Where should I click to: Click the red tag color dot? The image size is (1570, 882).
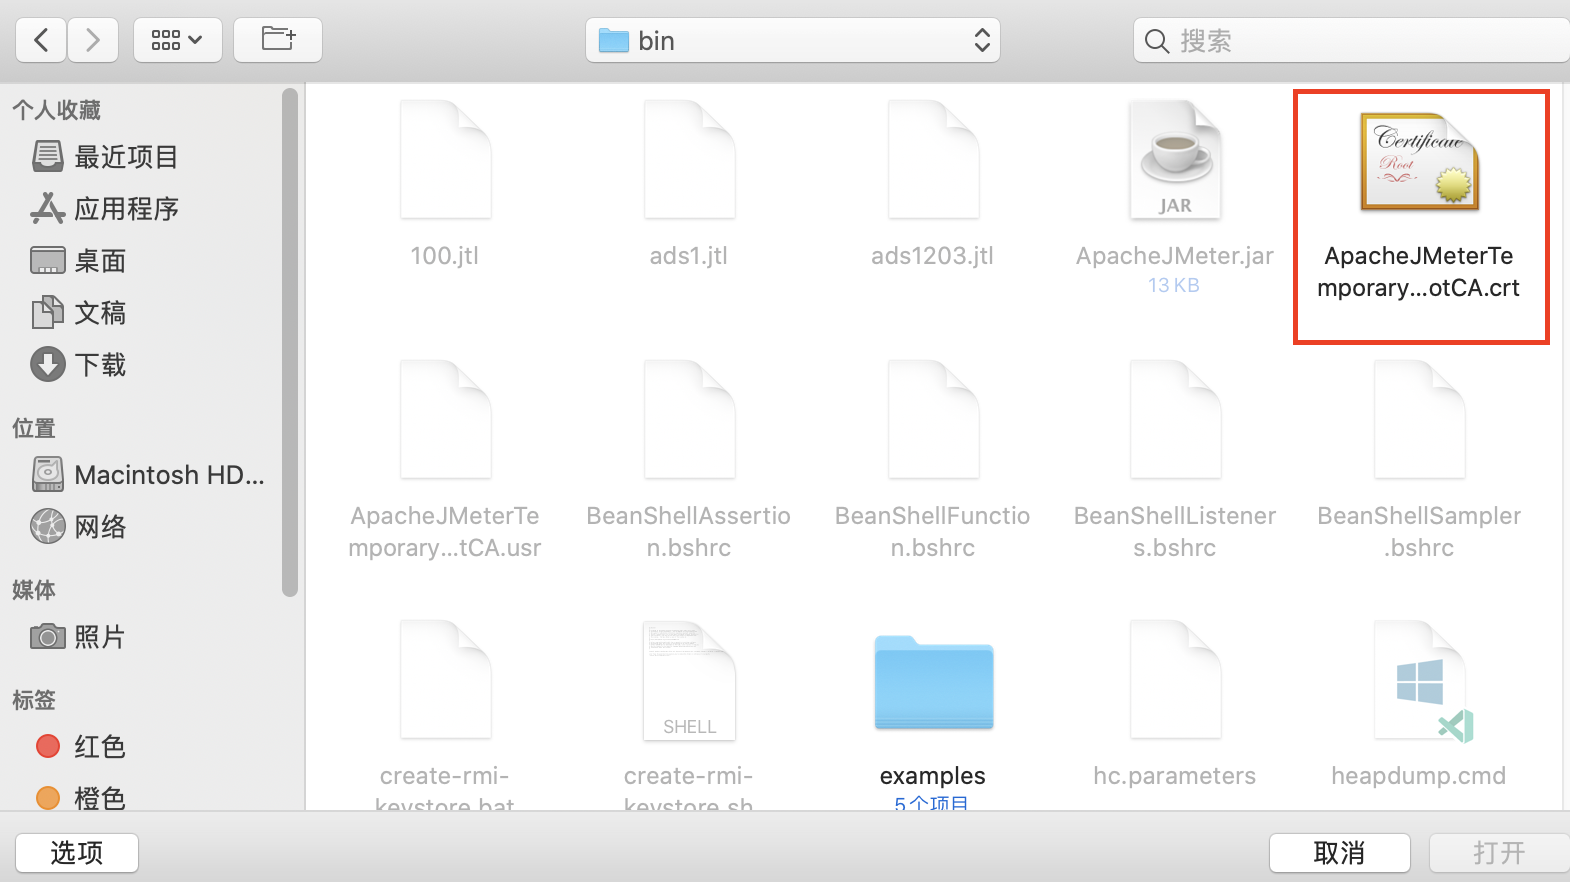pyautogui.click(x=48, y=746)
